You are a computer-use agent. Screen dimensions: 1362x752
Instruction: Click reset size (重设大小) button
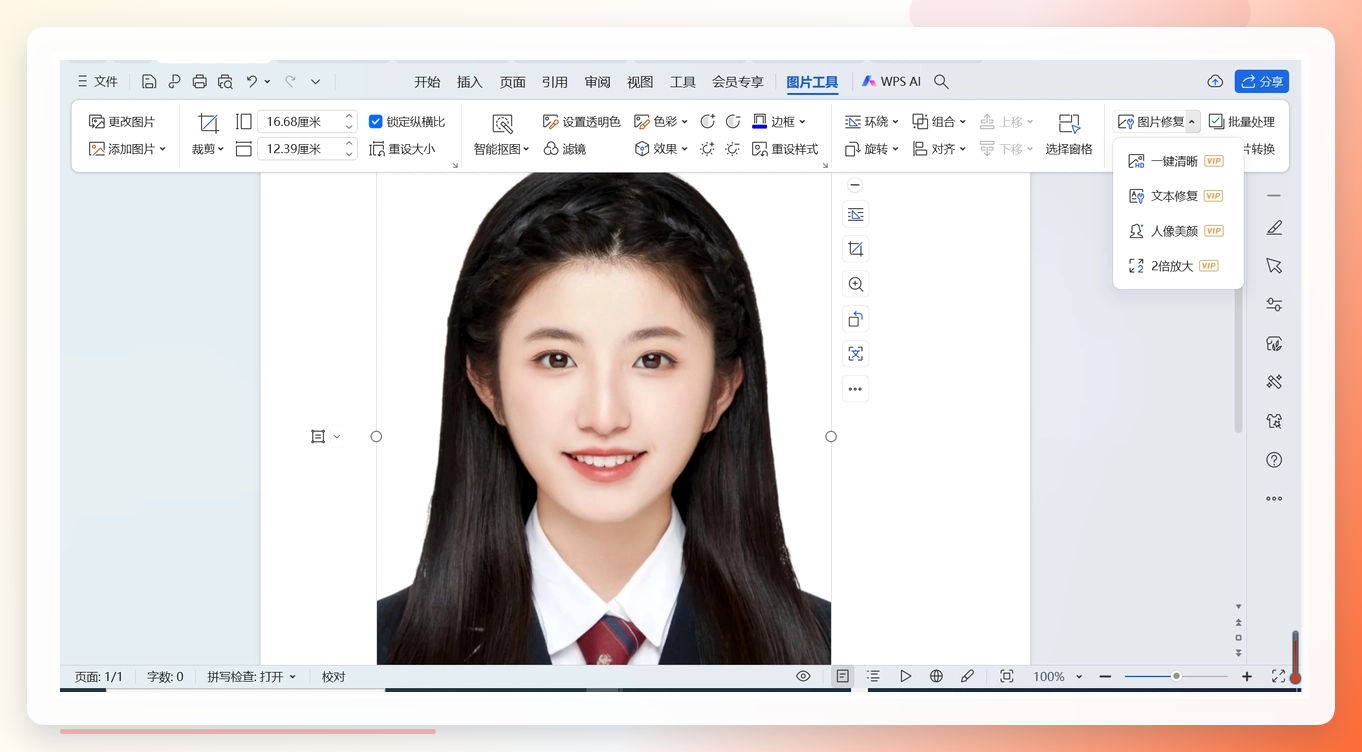point(403,149)
